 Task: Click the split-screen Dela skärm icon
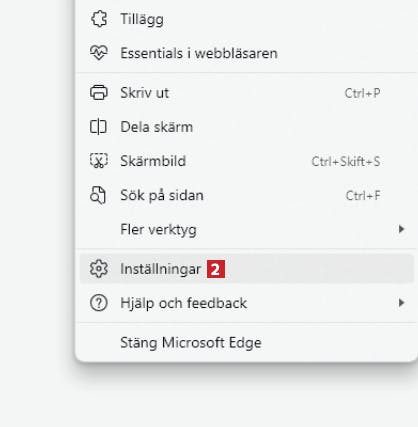pyautogui.click(x=99, y=127)
